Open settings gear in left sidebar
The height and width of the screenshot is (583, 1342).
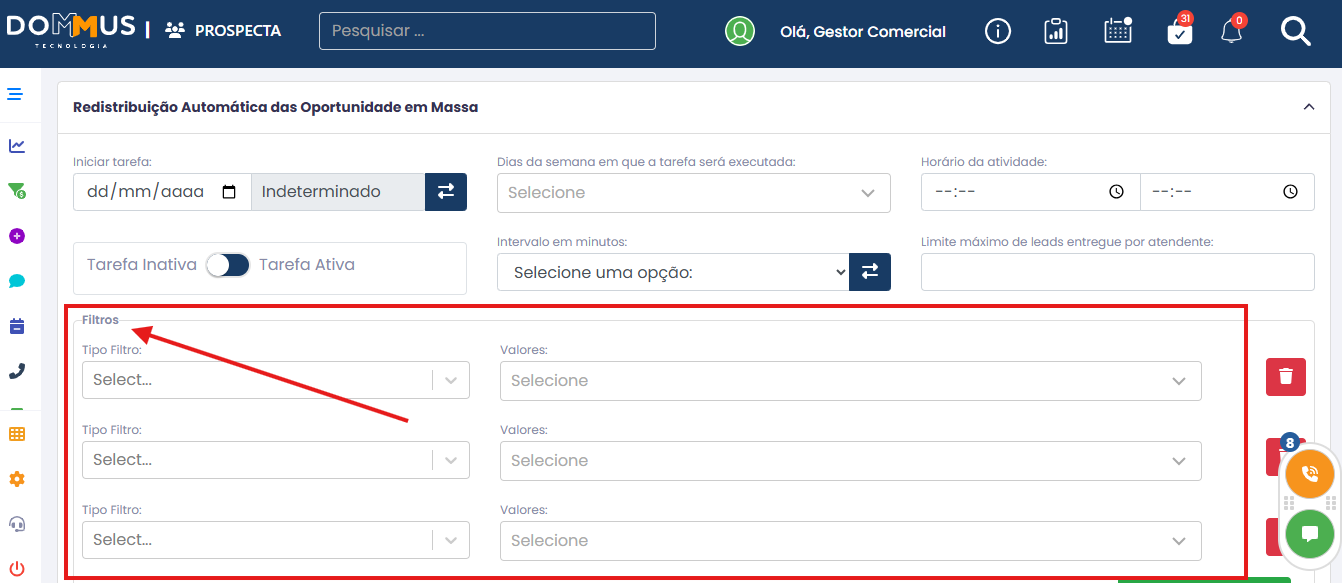click(16, 479)
